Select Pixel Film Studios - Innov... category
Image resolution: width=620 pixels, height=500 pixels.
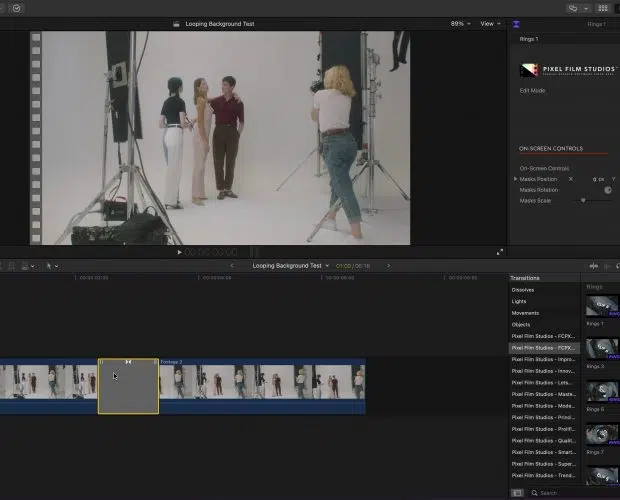click(x=544, y=371)
